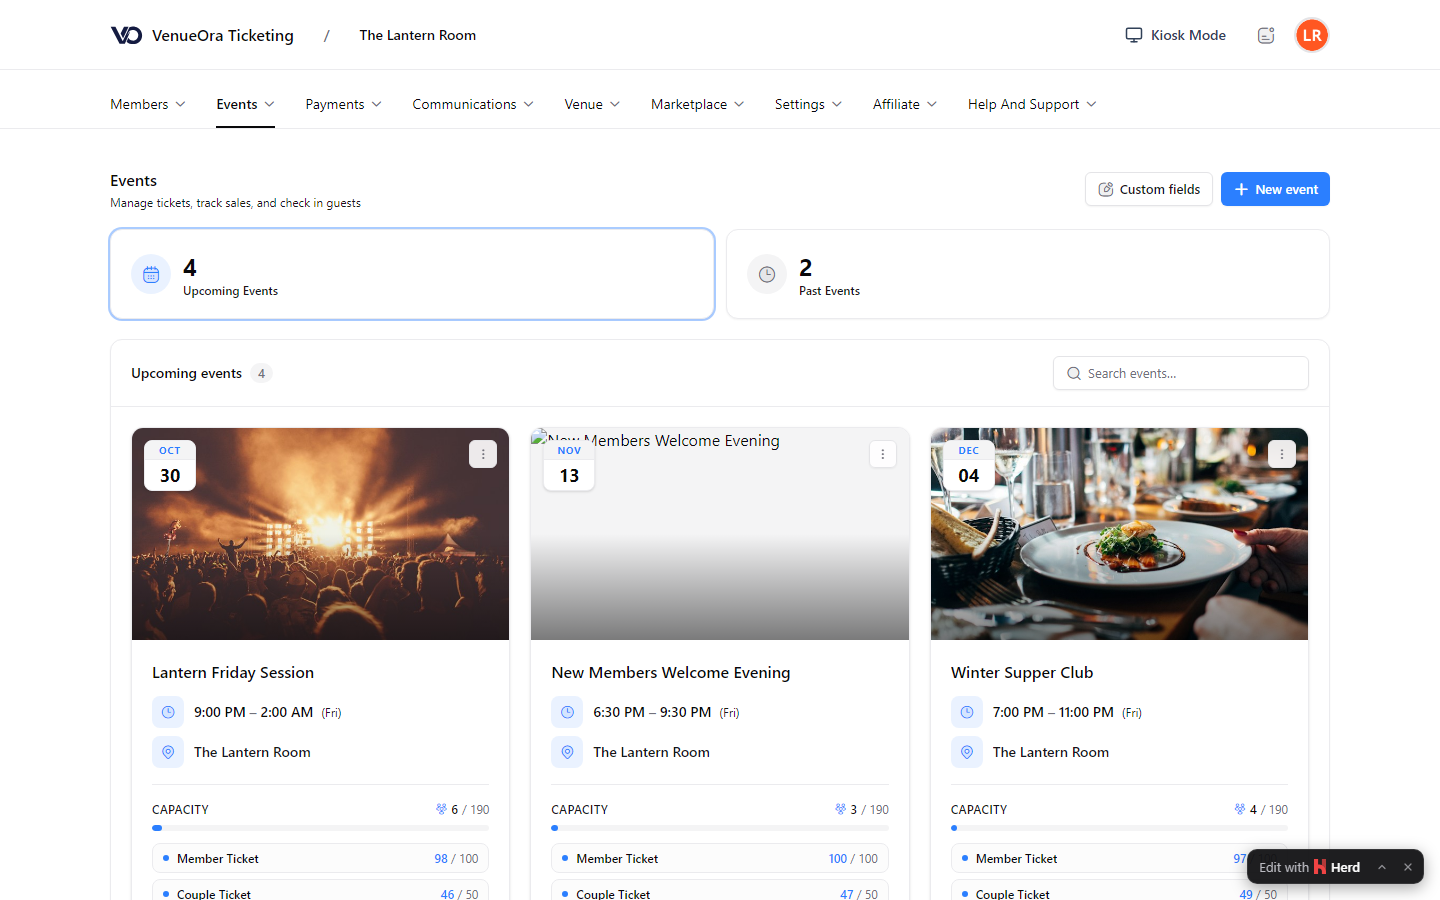Screen dimensions: 1440x900
Task: Click the clock icon beside 7:00 PM – 11:00 PM
Action: pos(967,712)
